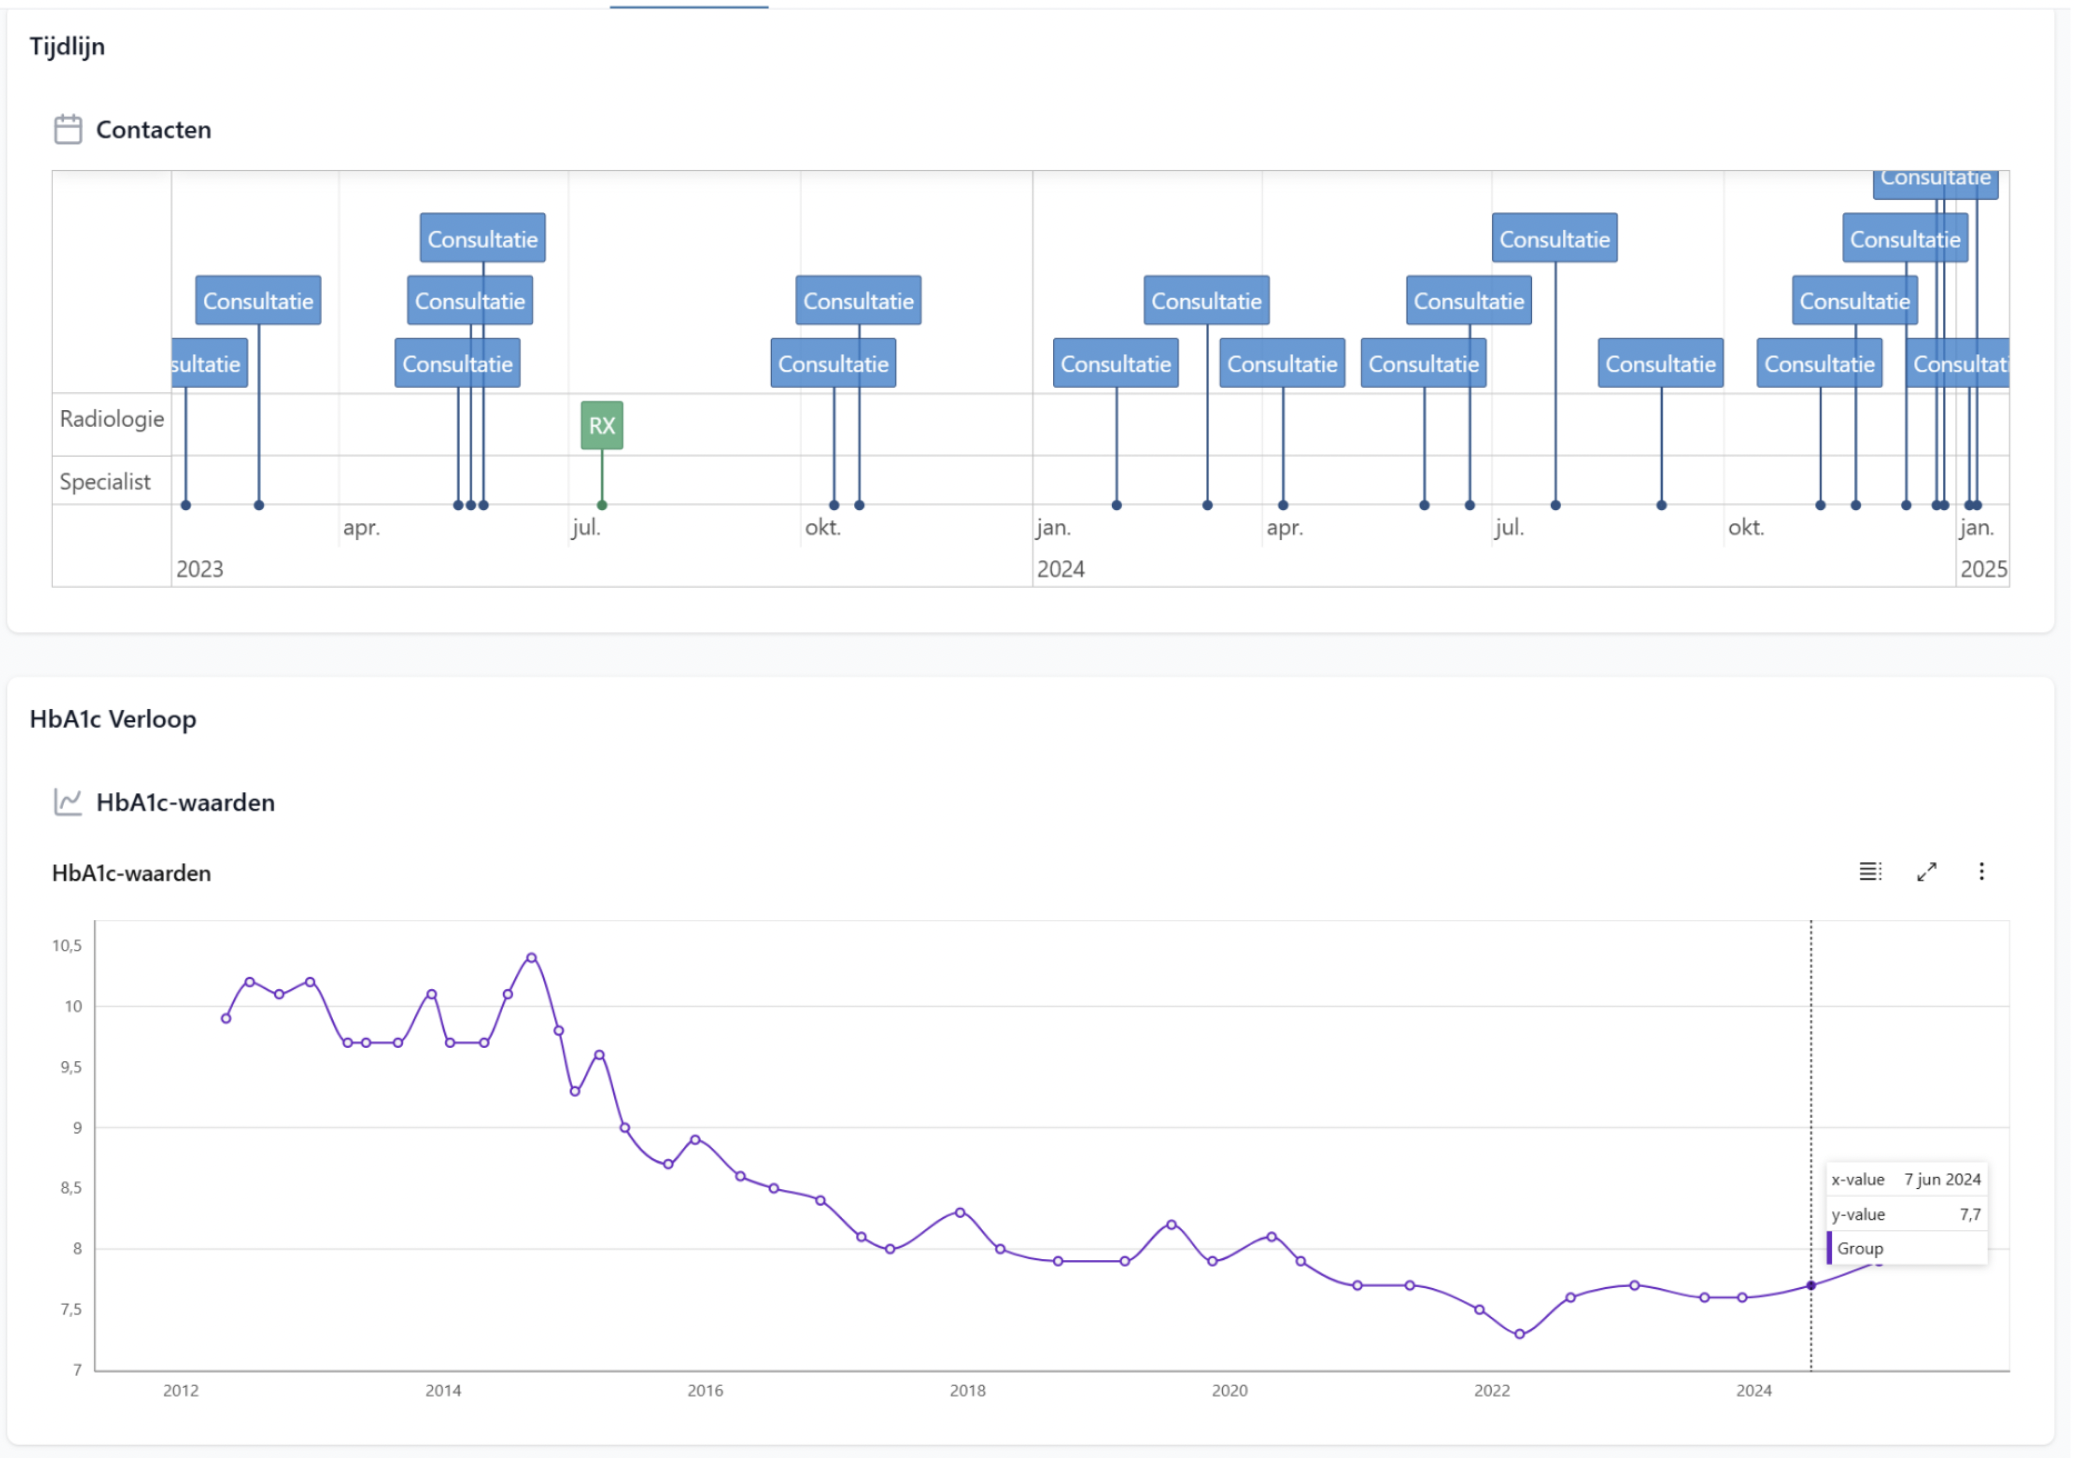This screenshot has width=2074, height=1458.
Task: Select the Consultatie box in February 2023
Action: click(x=258, y=300)
